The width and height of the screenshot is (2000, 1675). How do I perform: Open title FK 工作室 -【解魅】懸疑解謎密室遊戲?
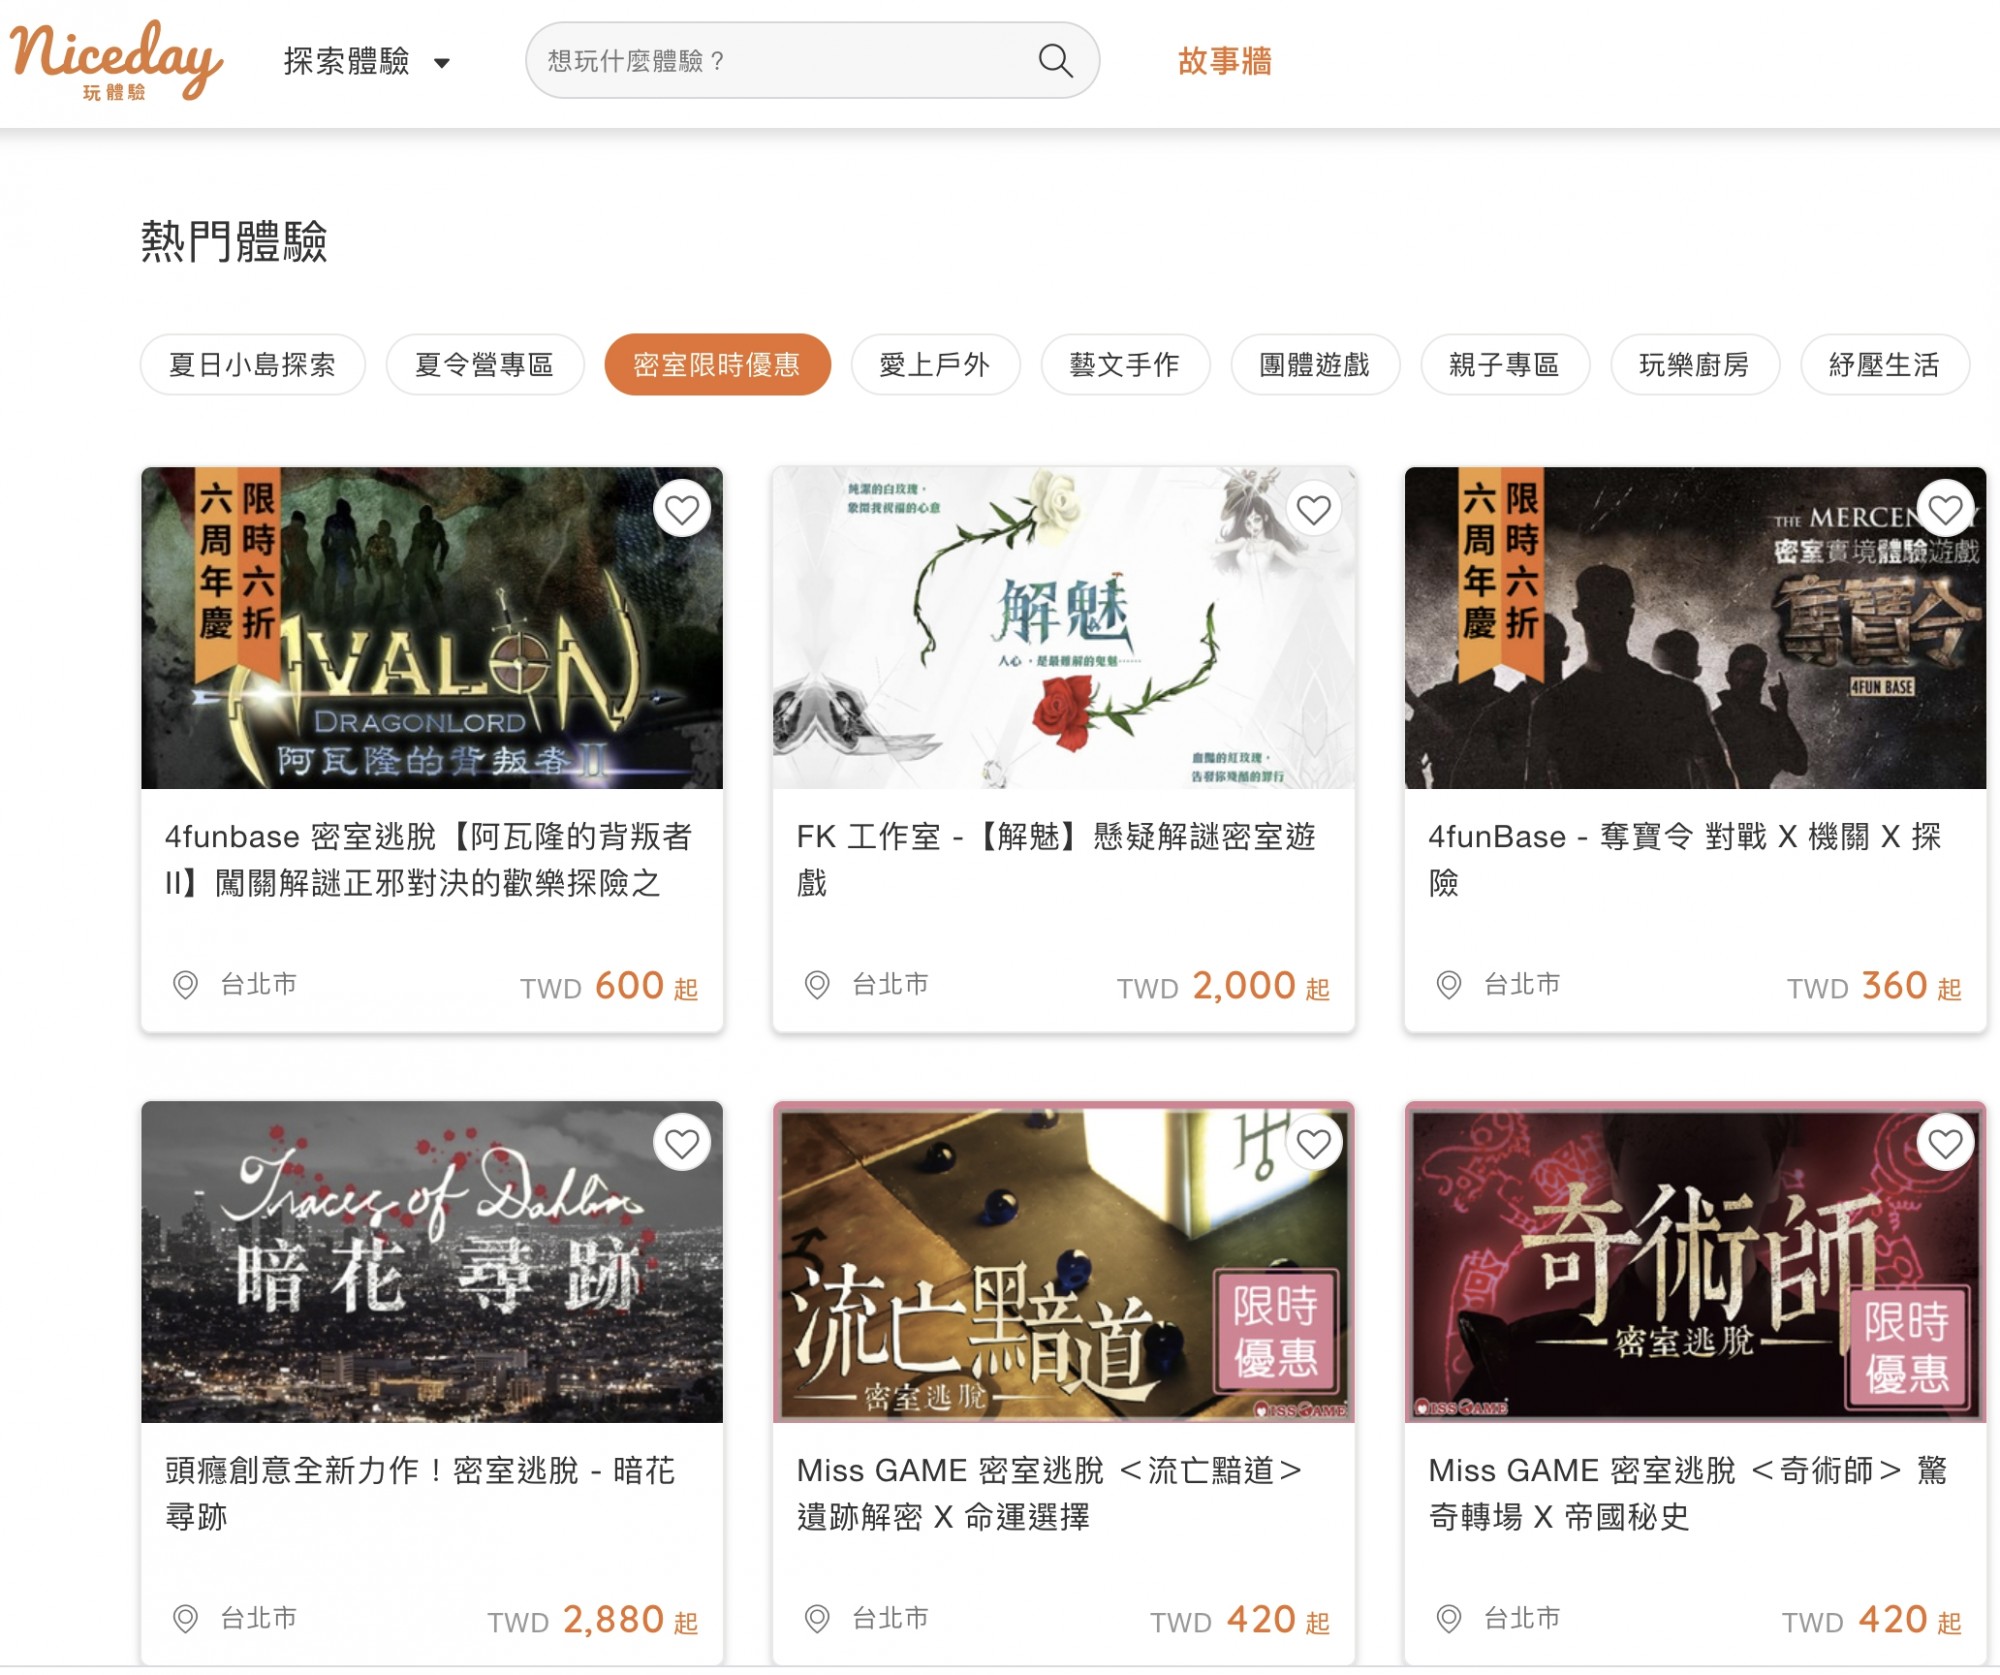(x=1056, y=859)
